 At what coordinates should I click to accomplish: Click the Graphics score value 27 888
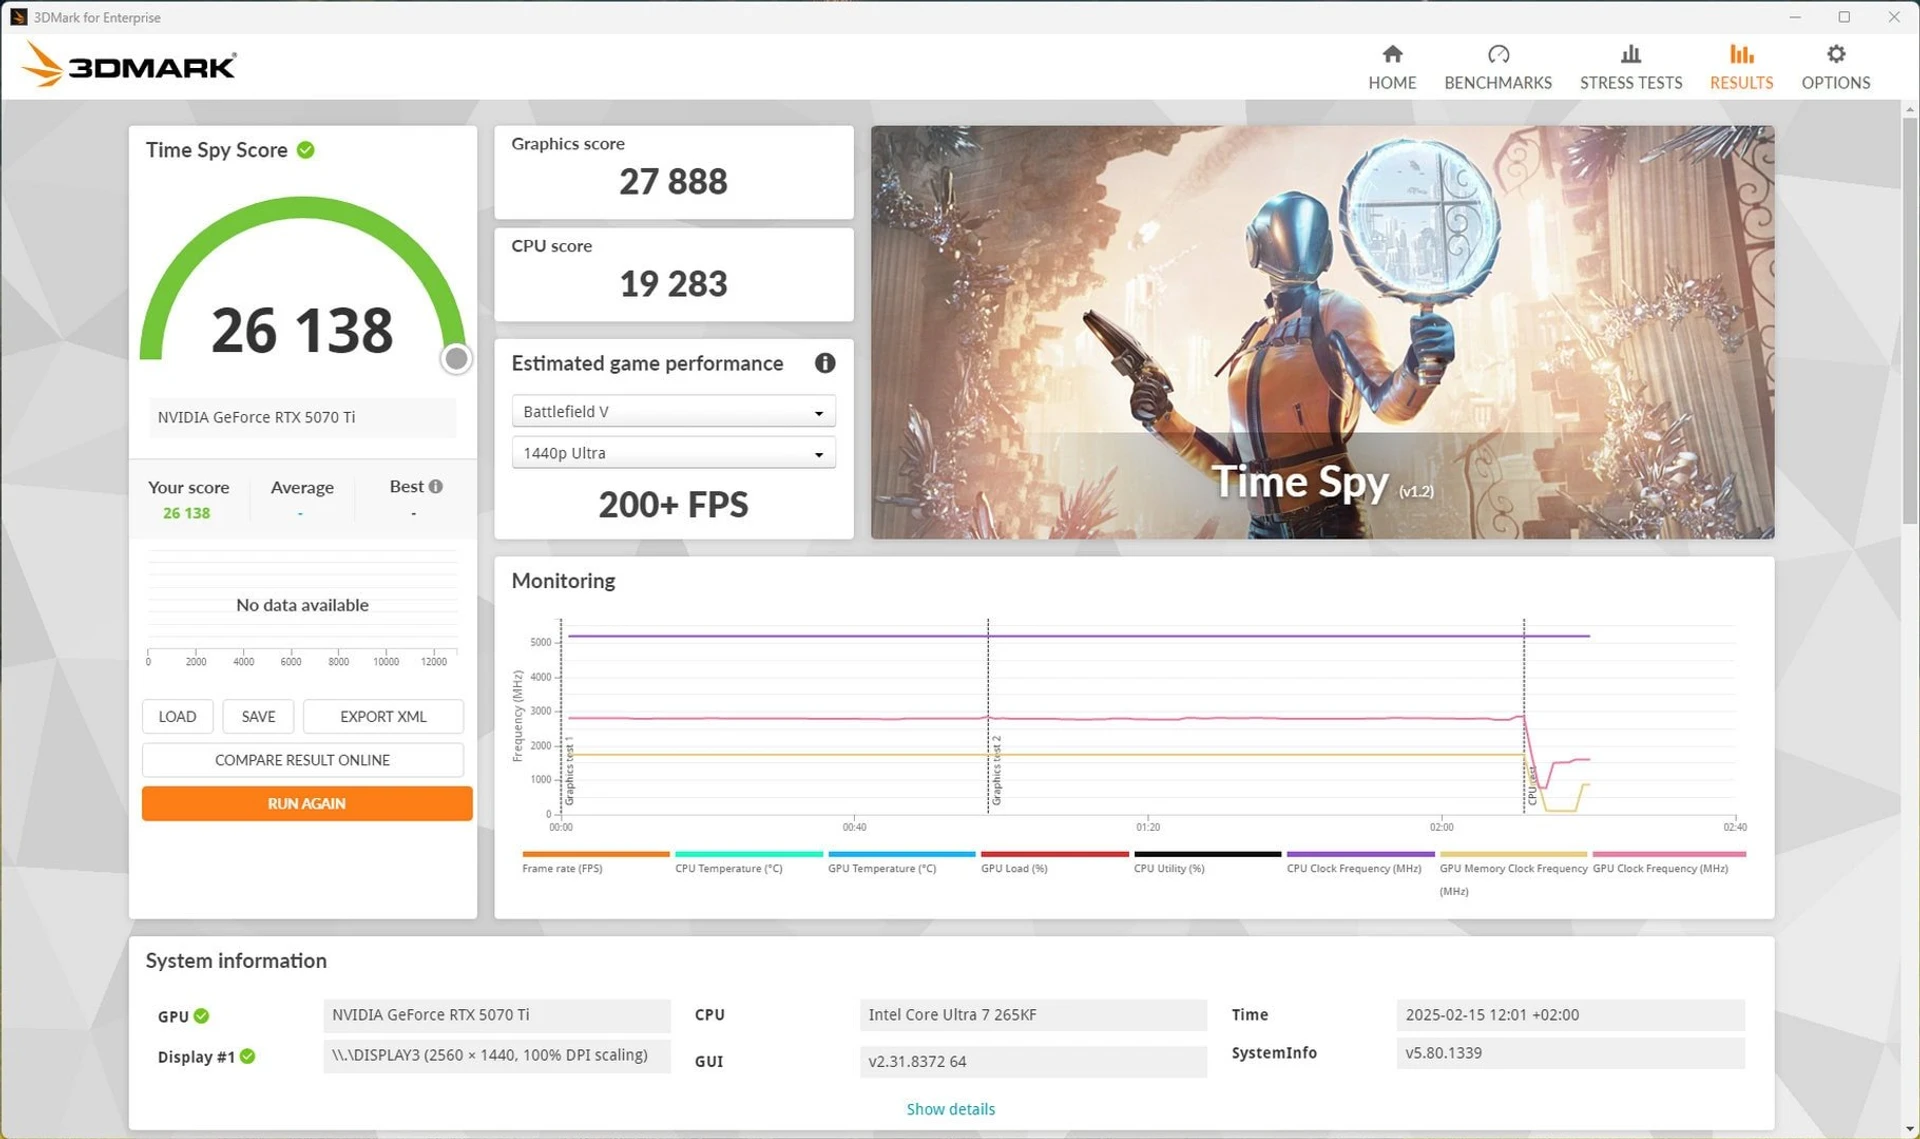673,182
